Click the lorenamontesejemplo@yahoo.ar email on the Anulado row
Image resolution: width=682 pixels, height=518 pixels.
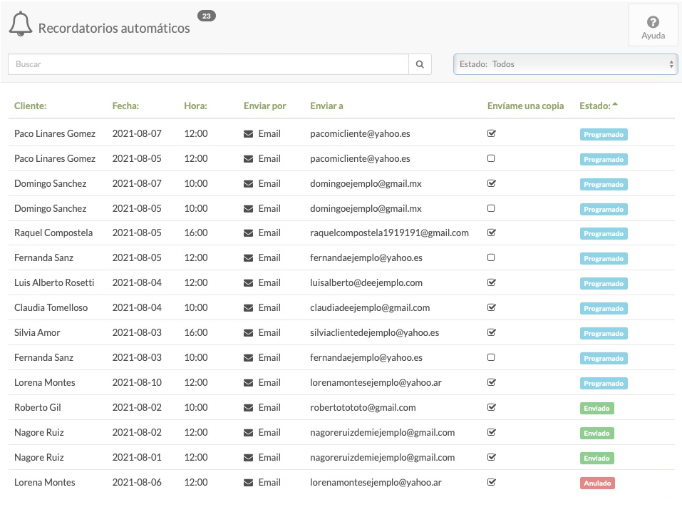376,482
